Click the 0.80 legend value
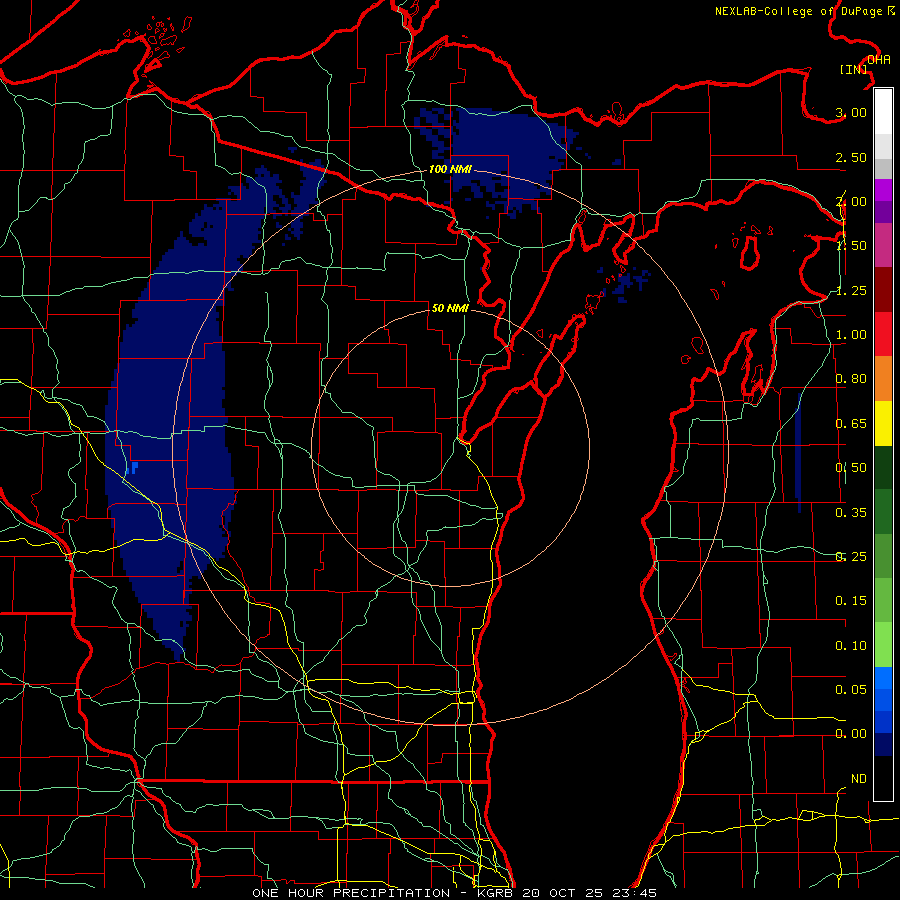 (851, 379)
